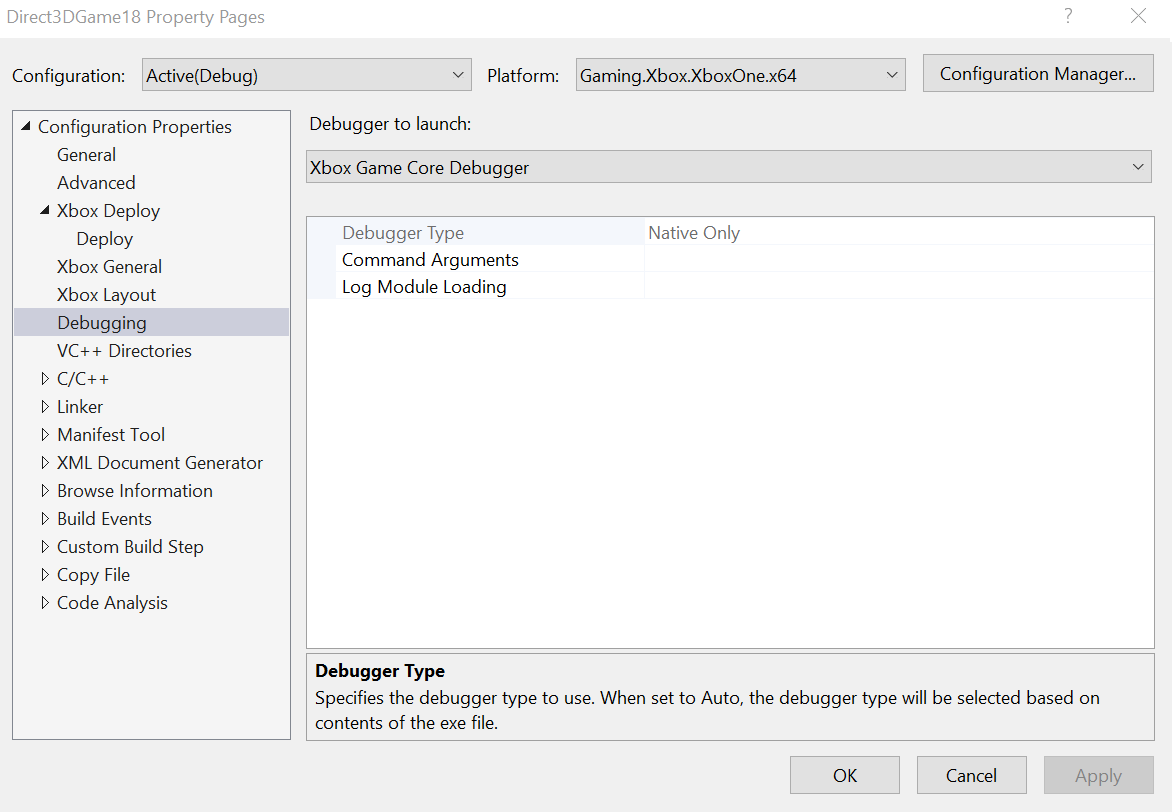Click the help question mark icon
1172x812 pixels.
coord(1068,16)
